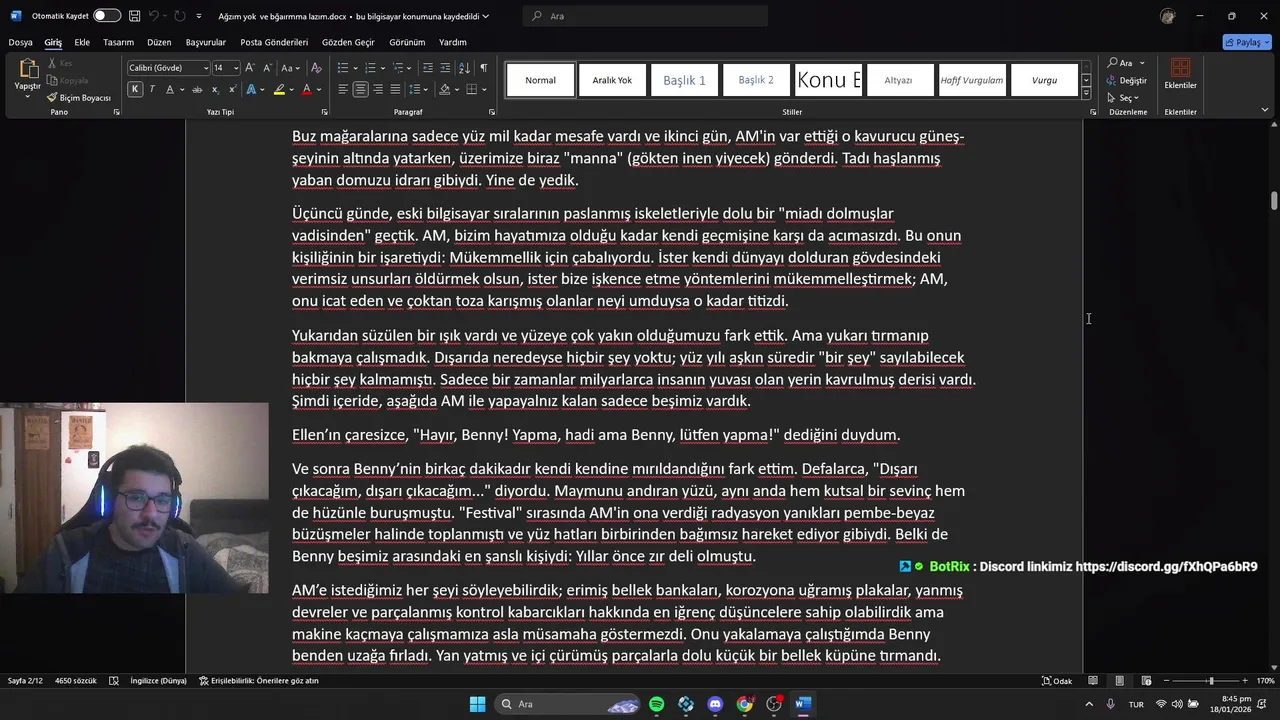This screenshot has width=1280, height=720.
Task: Open line spacing dropdown
Action: click(419, 90)
